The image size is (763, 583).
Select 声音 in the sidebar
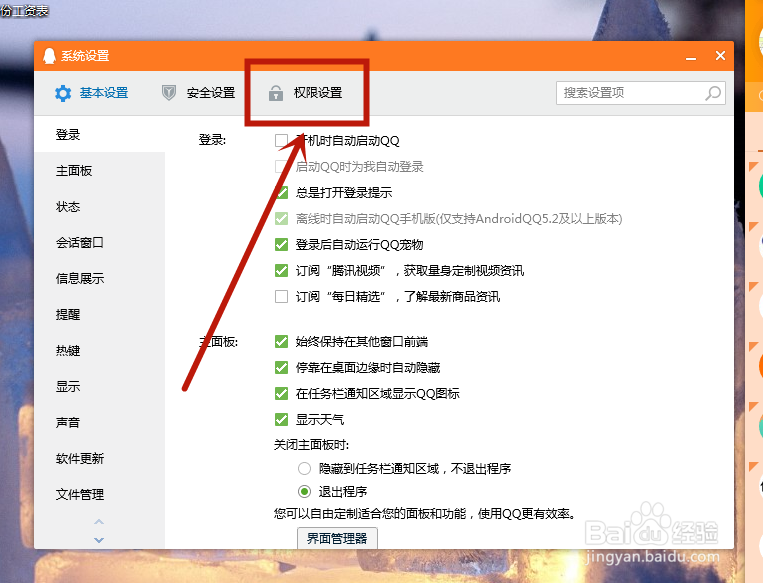tap(100, 422)
